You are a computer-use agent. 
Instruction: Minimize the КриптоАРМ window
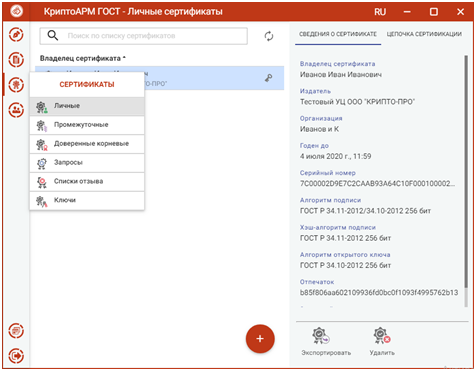pos(407,12)
